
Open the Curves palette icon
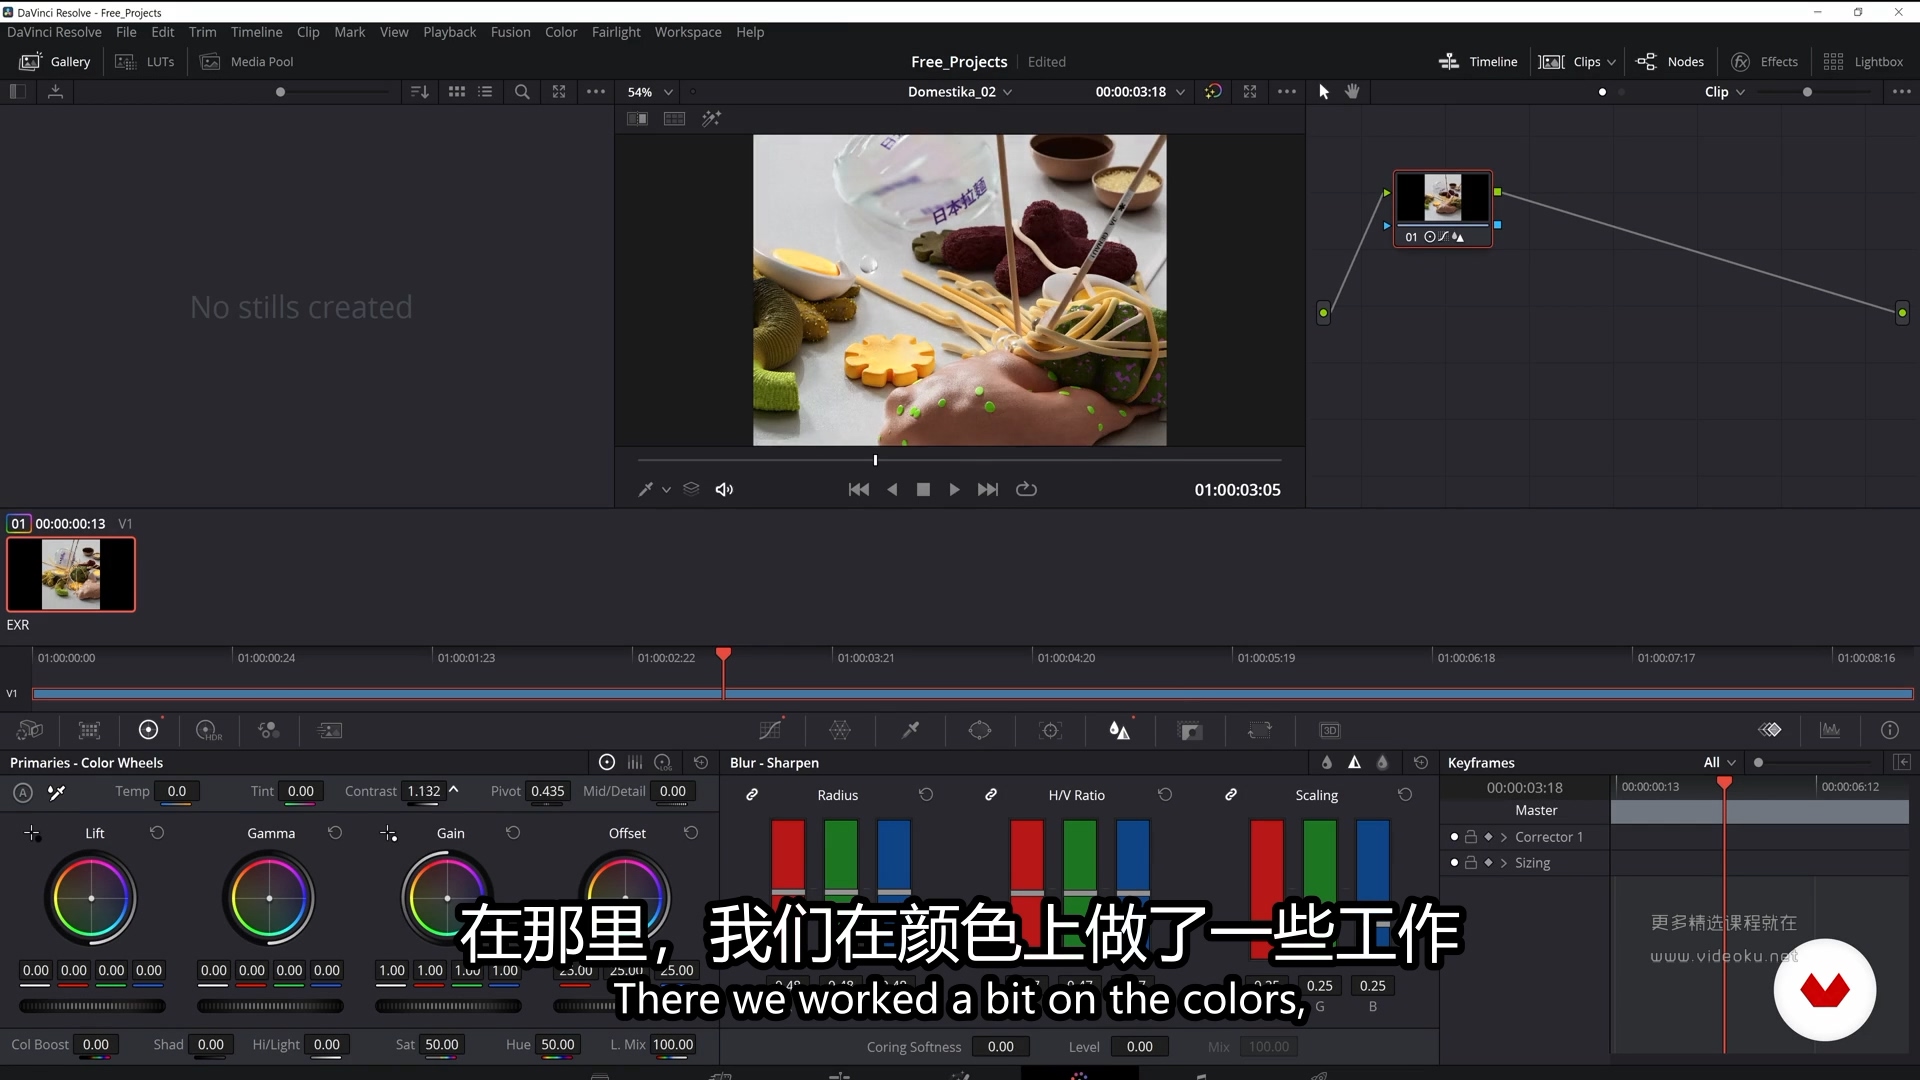[x=770, y=731]
